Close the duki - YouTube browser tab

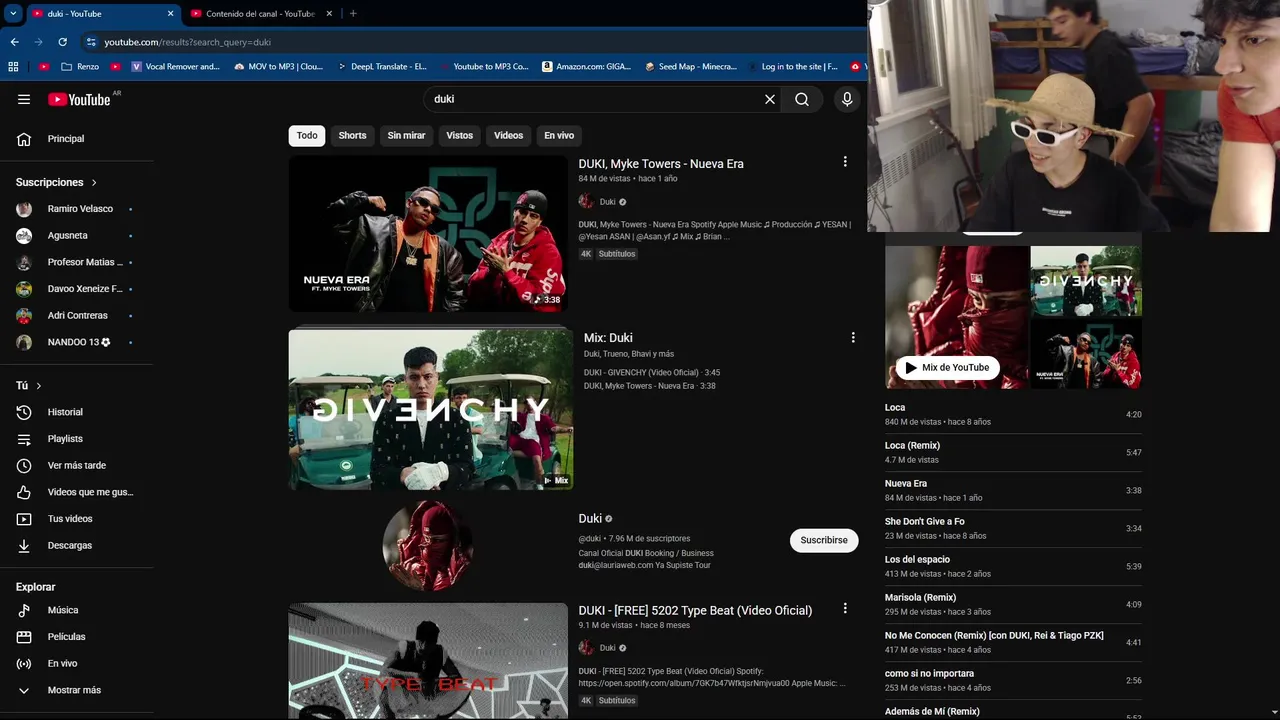click(x=170, y=14)
